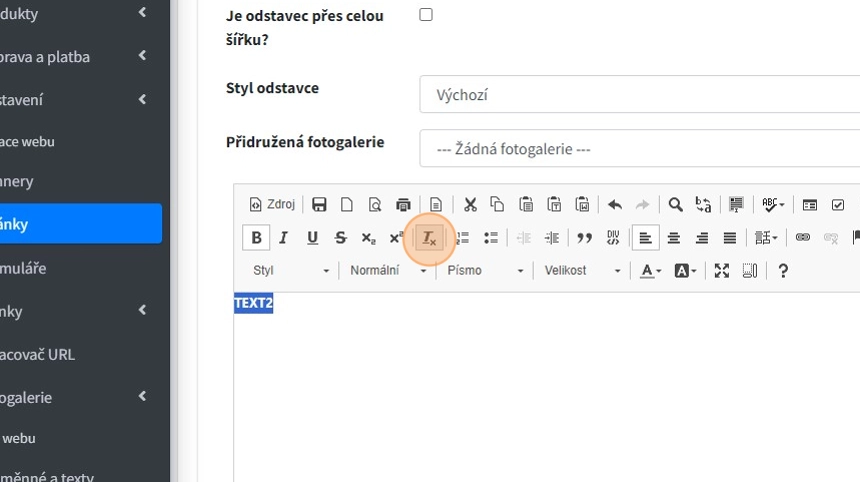Apply Italic formatting
Viewport: 860px width, 482px height.
[284, 238]
